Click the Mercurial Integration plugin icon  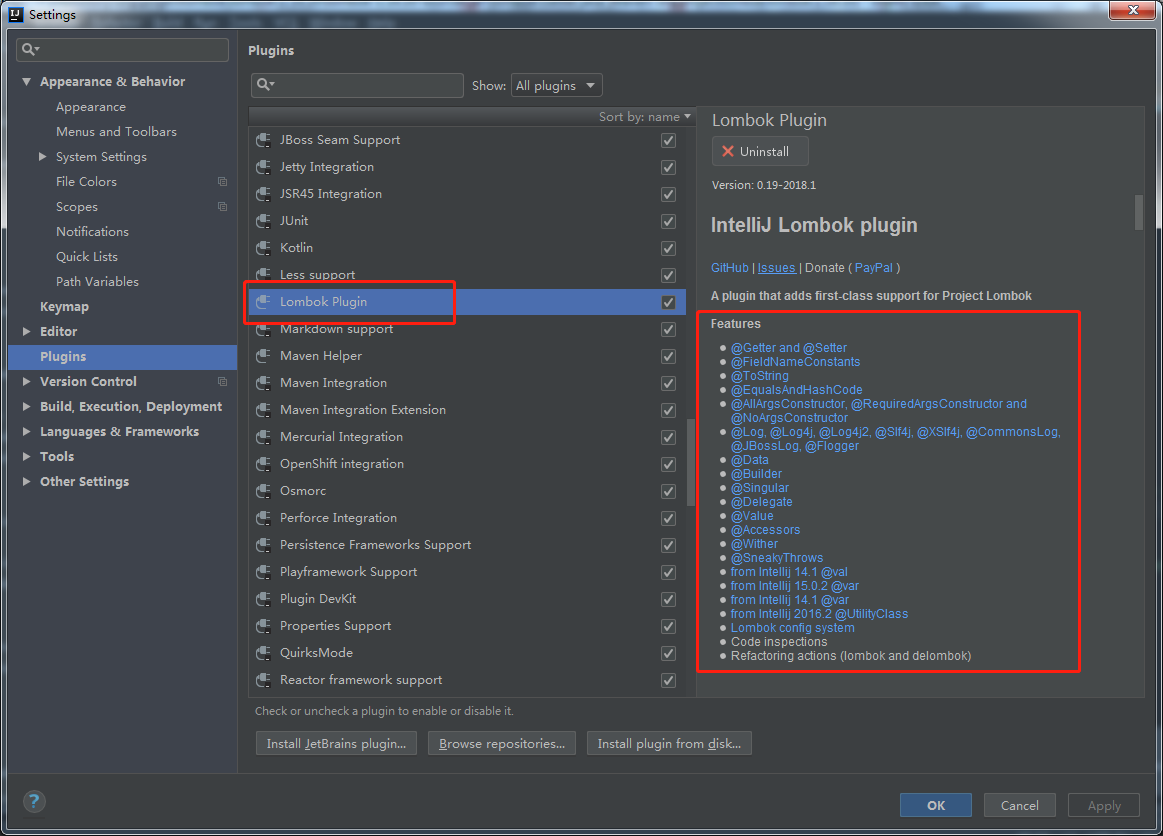pos(263,437)
